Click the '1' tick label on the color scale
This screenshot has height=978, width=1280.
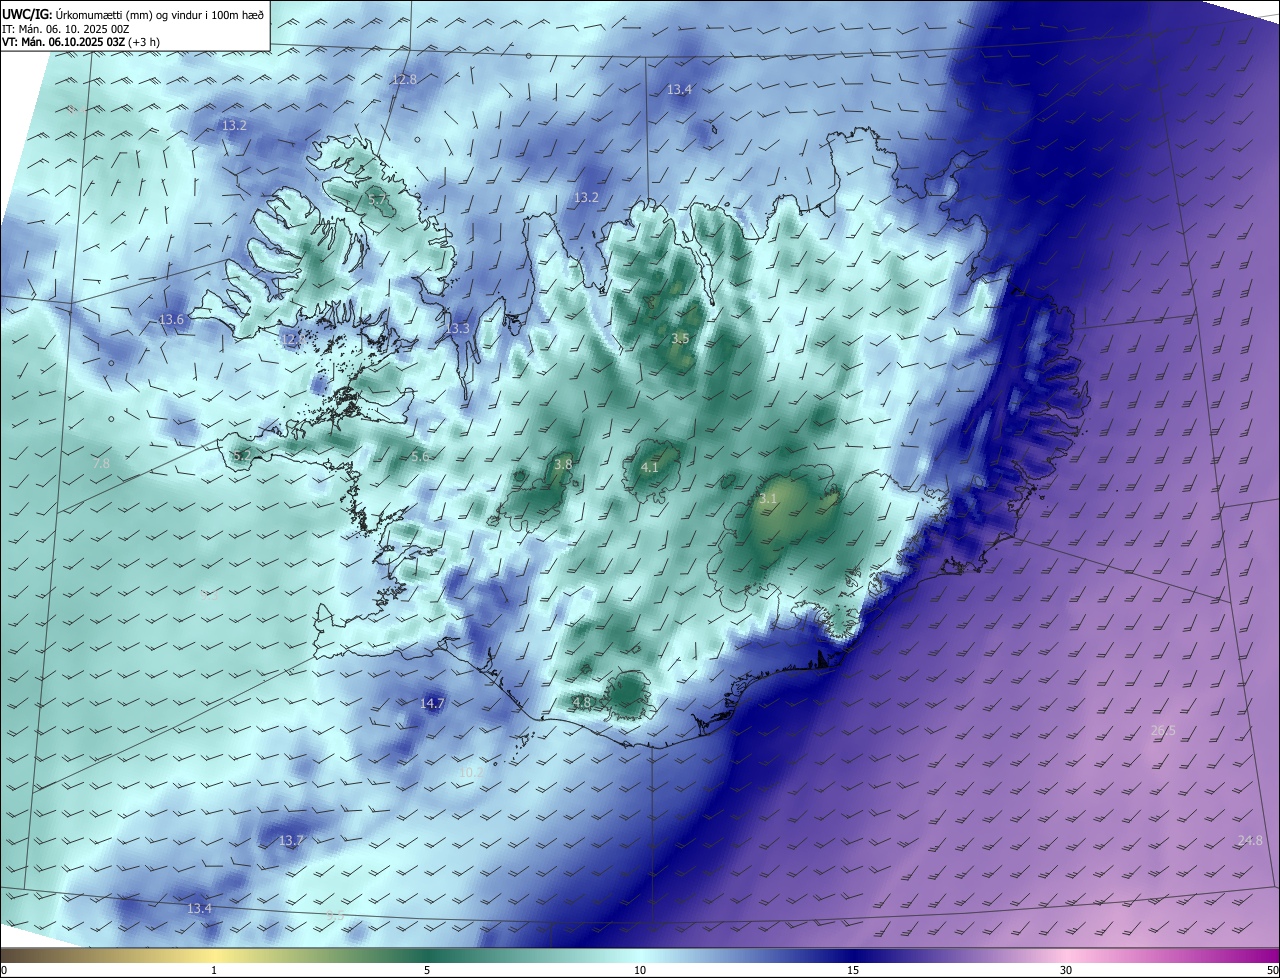(214, 970)
